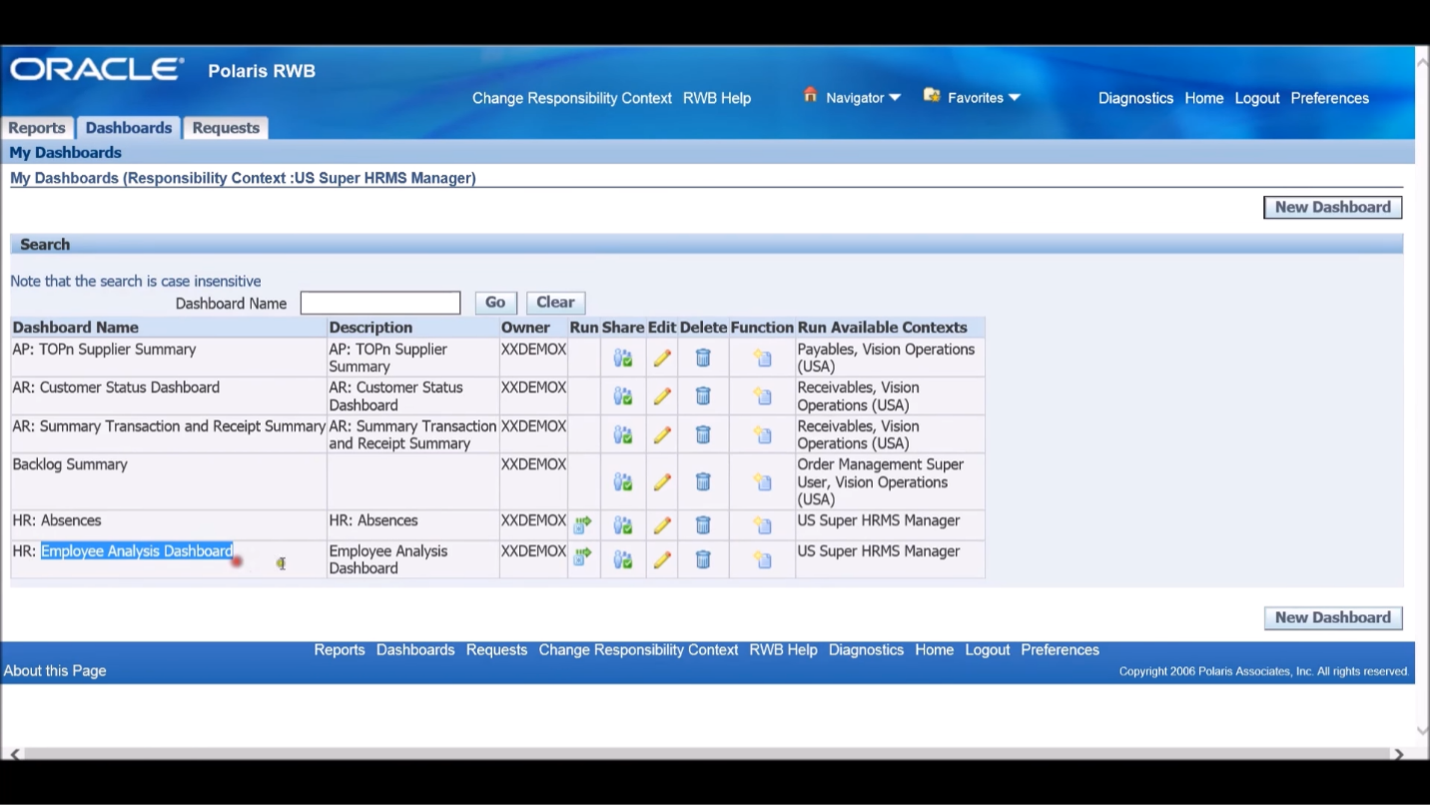The image size is (1430, 809).
Task: Open Function icon for HR: Employee Analysis Dashboard
Action: pos(763,560)
